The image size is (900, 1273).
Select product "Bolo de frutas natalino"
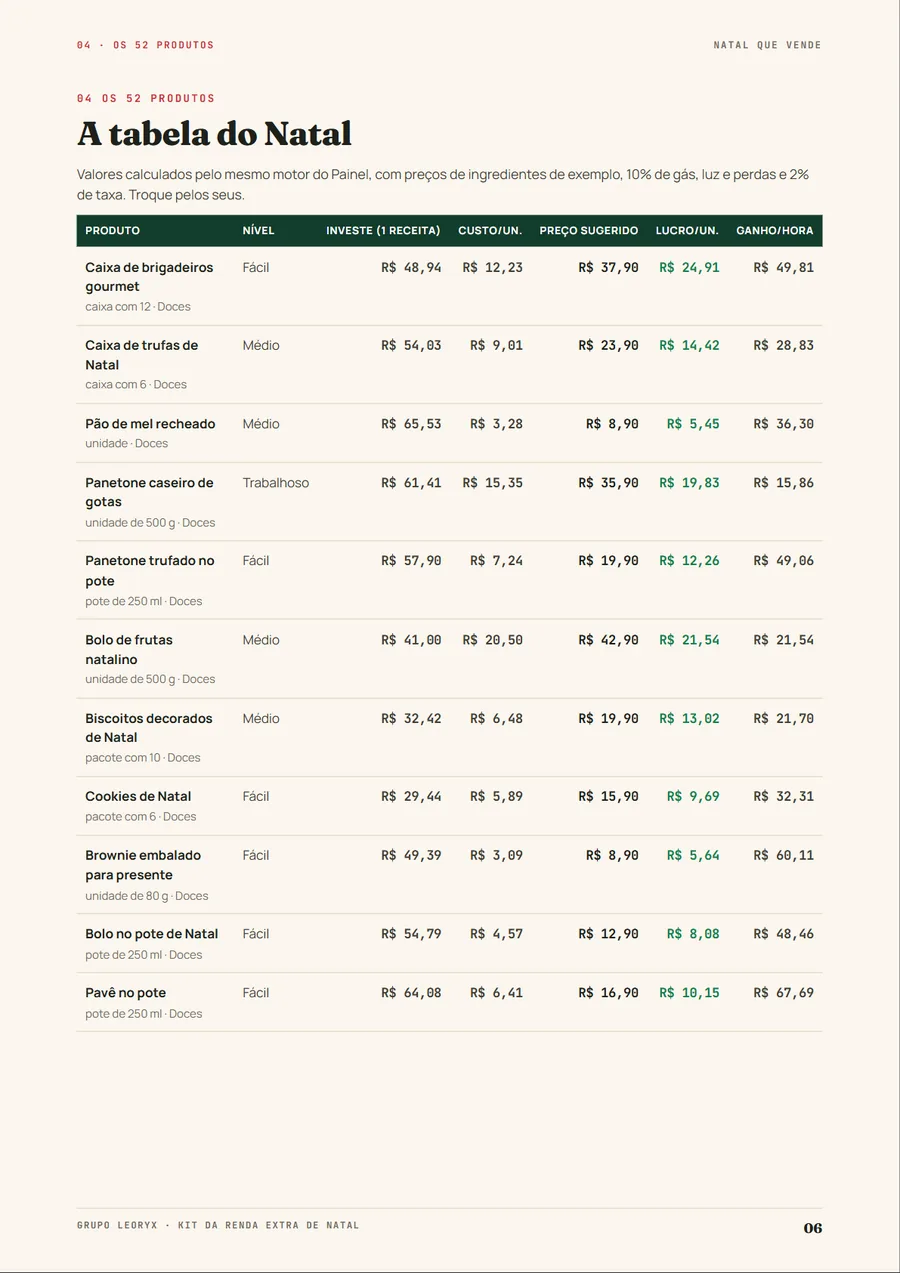pyautogui.click(x=129, y=650)
